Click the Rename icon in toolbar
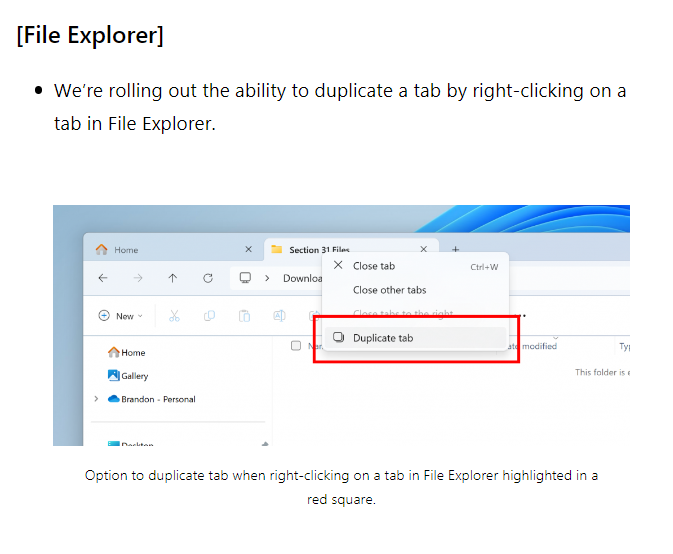The height and width of the screenshot is (554, 673). tap(279, 316)
